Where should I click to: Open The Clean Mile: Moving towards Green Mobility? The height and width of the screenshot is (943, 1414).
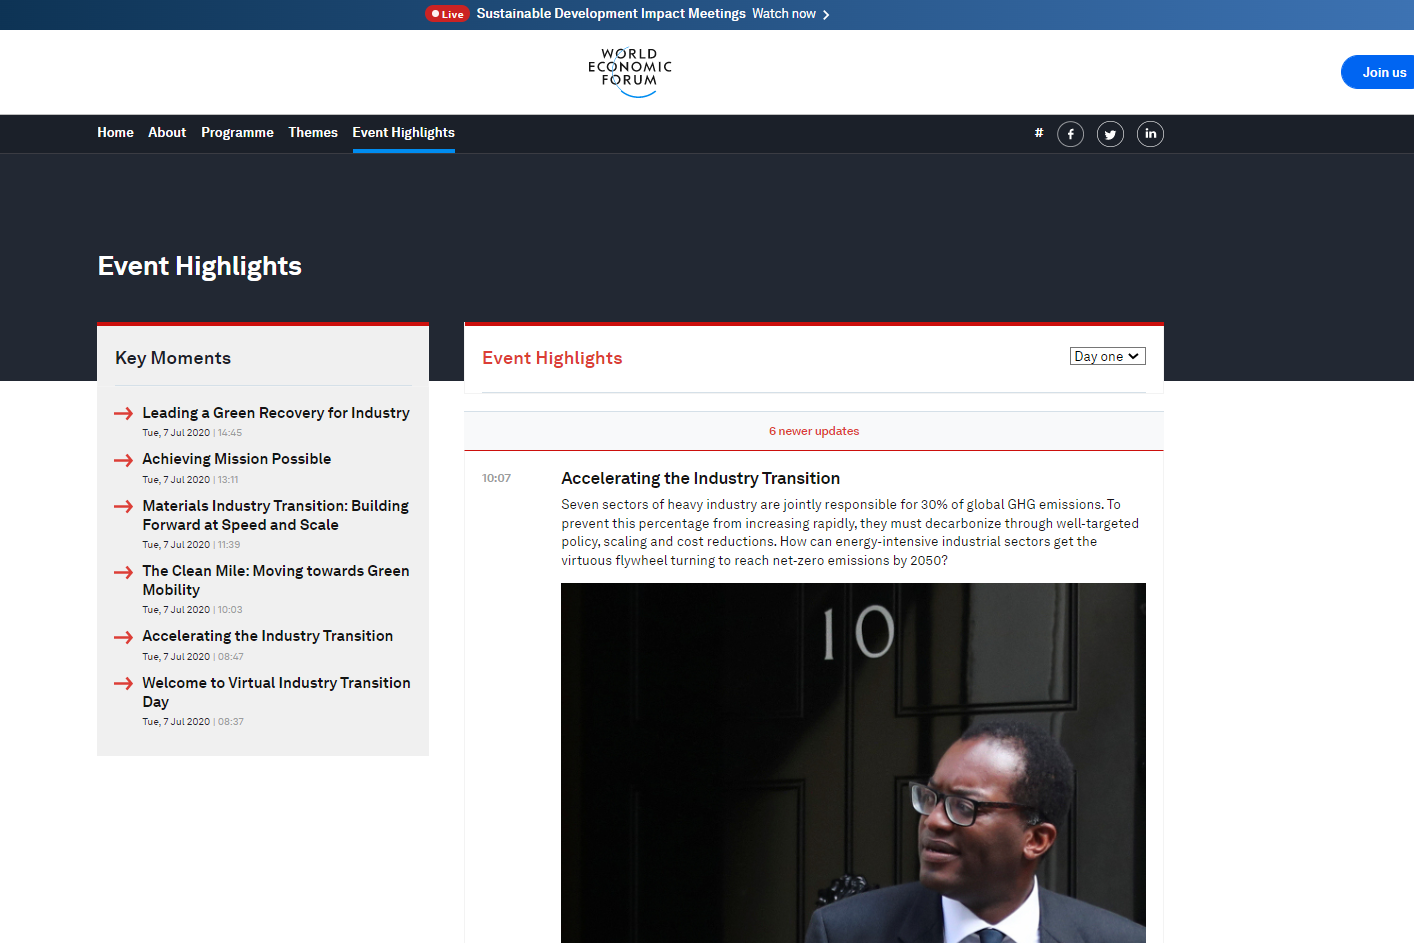tap(276, 580)
